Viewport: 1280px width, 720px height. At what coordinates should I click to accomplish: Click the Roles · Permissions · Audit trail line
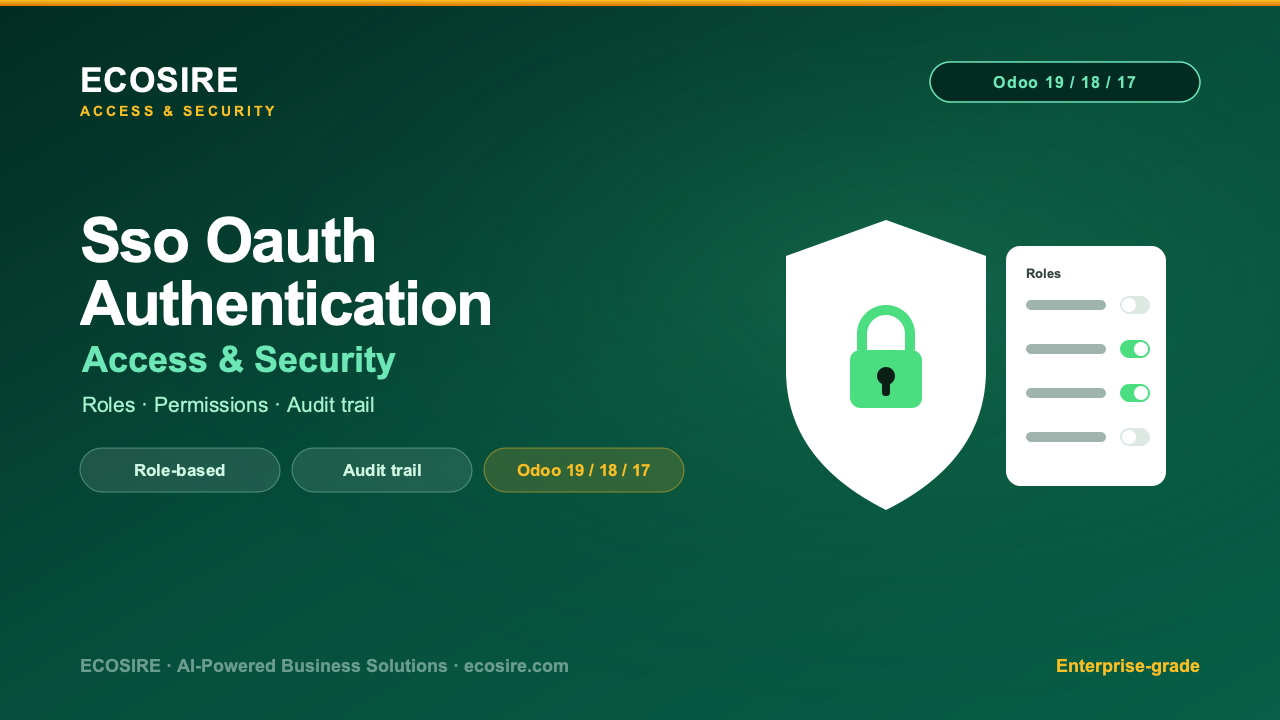tap(228, 405)
